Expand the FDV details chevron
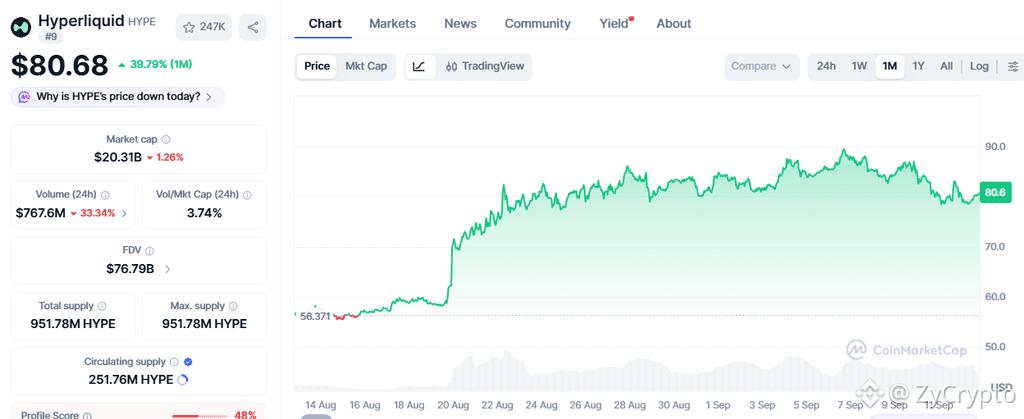 168,269
